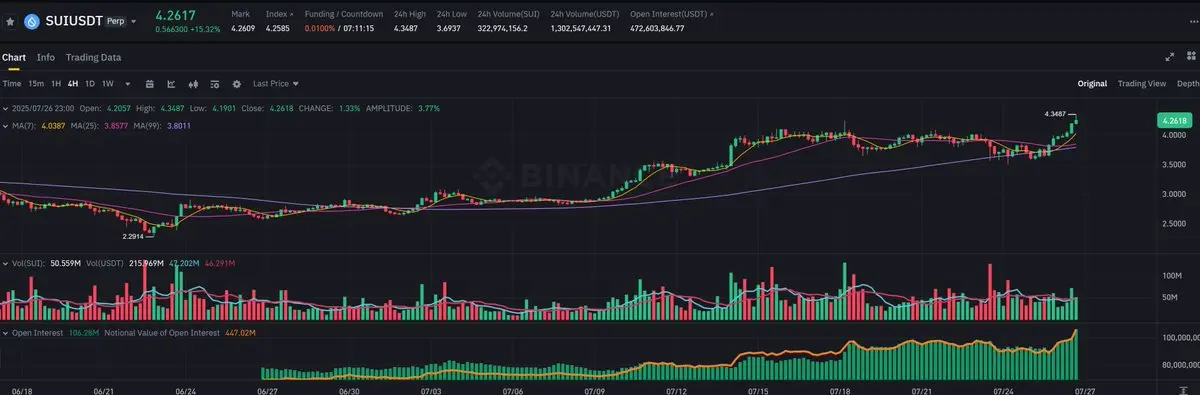Click the 4.3487 high marker on chart
Viewport: 1200px width, 395px height.
coord(1054,115)
